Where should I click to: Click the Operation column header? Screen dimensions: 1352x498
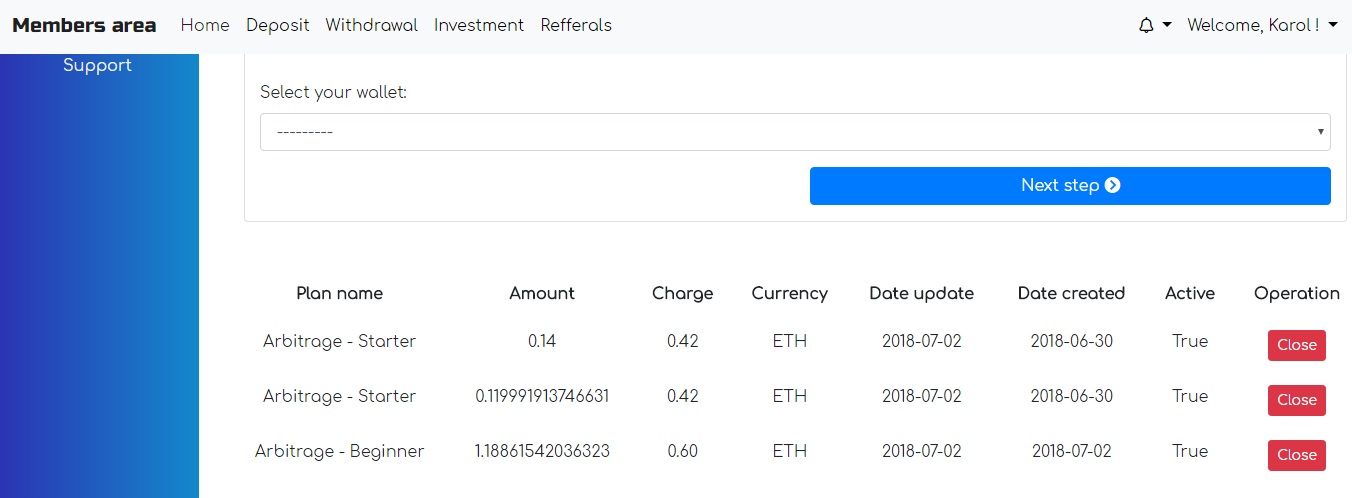coord(1297,293)
